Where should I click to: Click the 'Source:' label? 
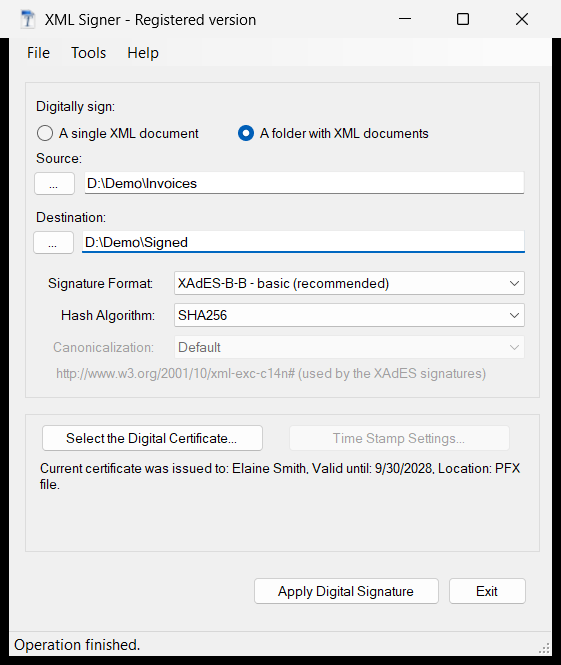[59, 159]
